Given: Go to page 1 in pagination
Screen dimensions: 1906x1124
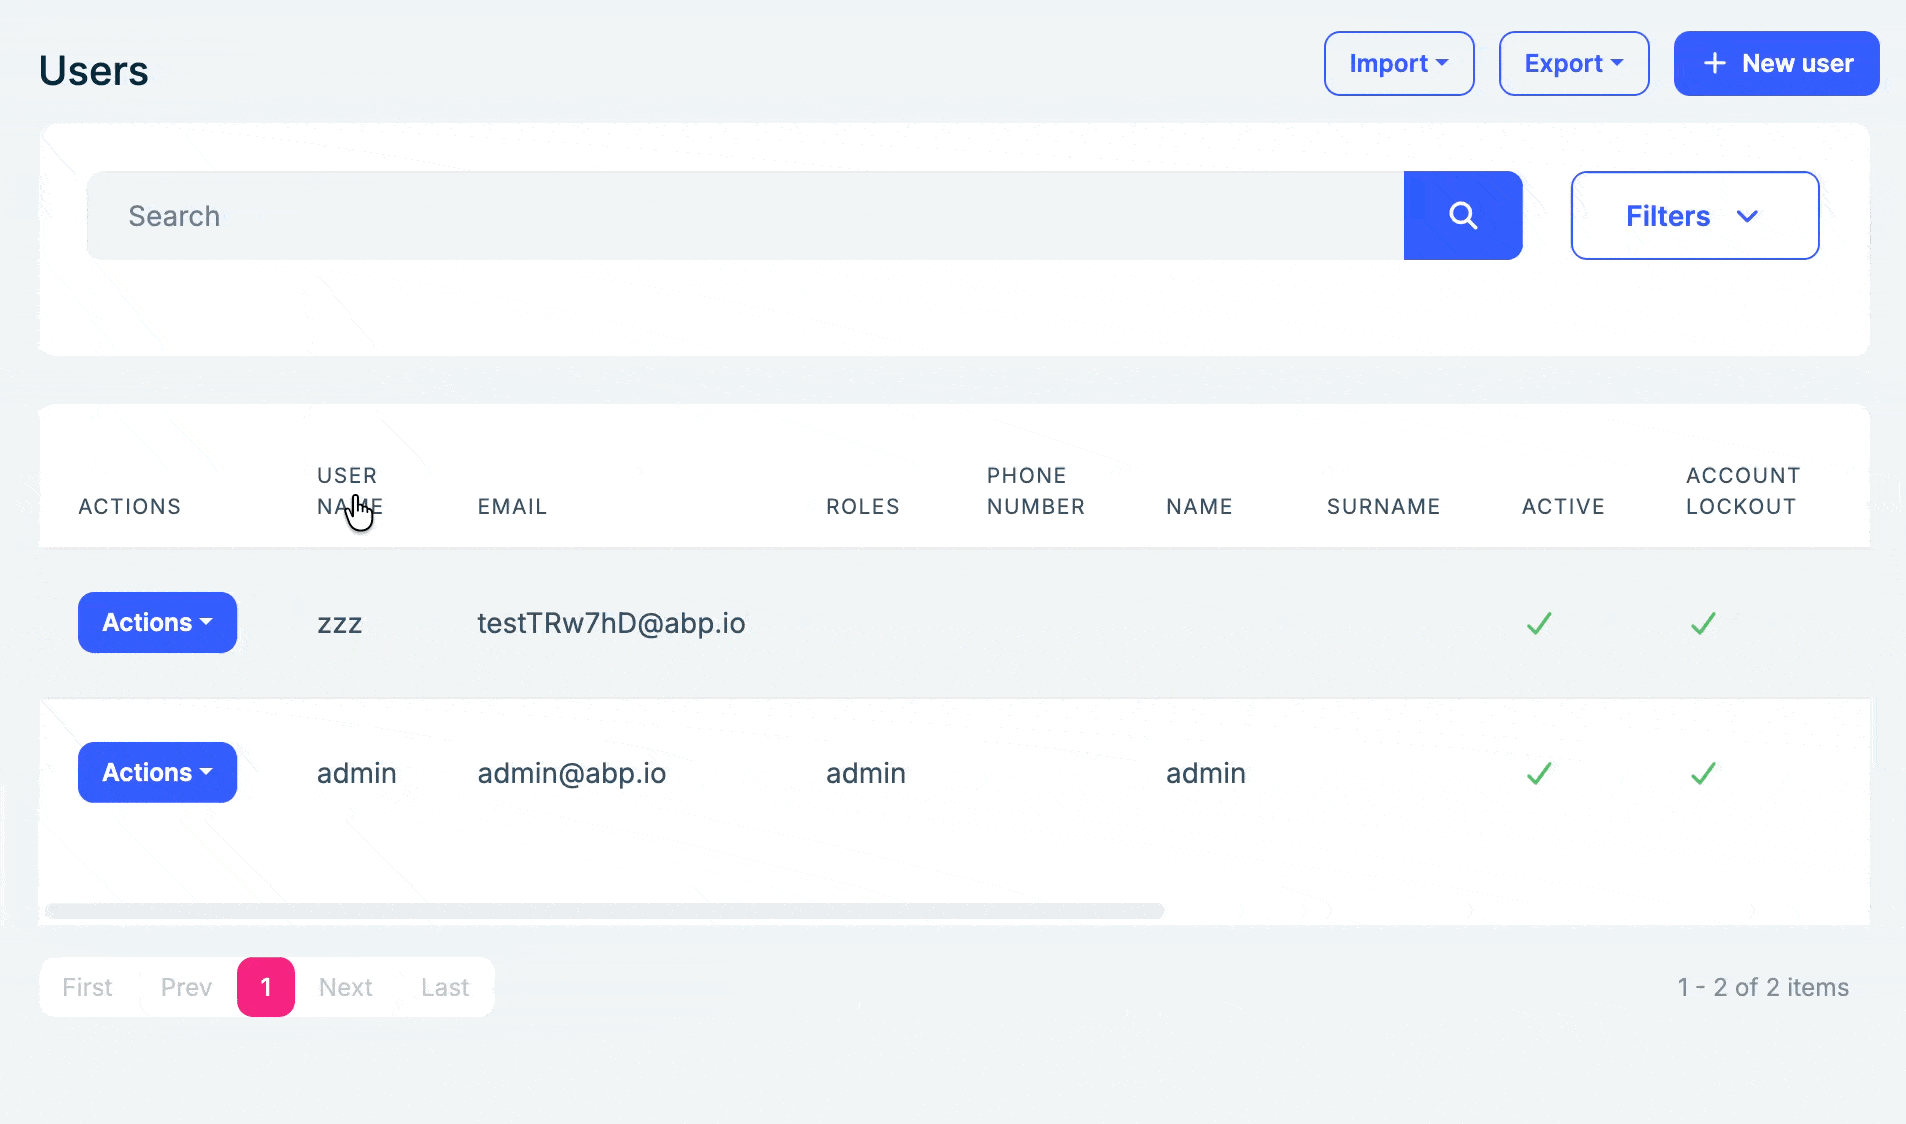Looking at the screenshot, I should 266,987.
